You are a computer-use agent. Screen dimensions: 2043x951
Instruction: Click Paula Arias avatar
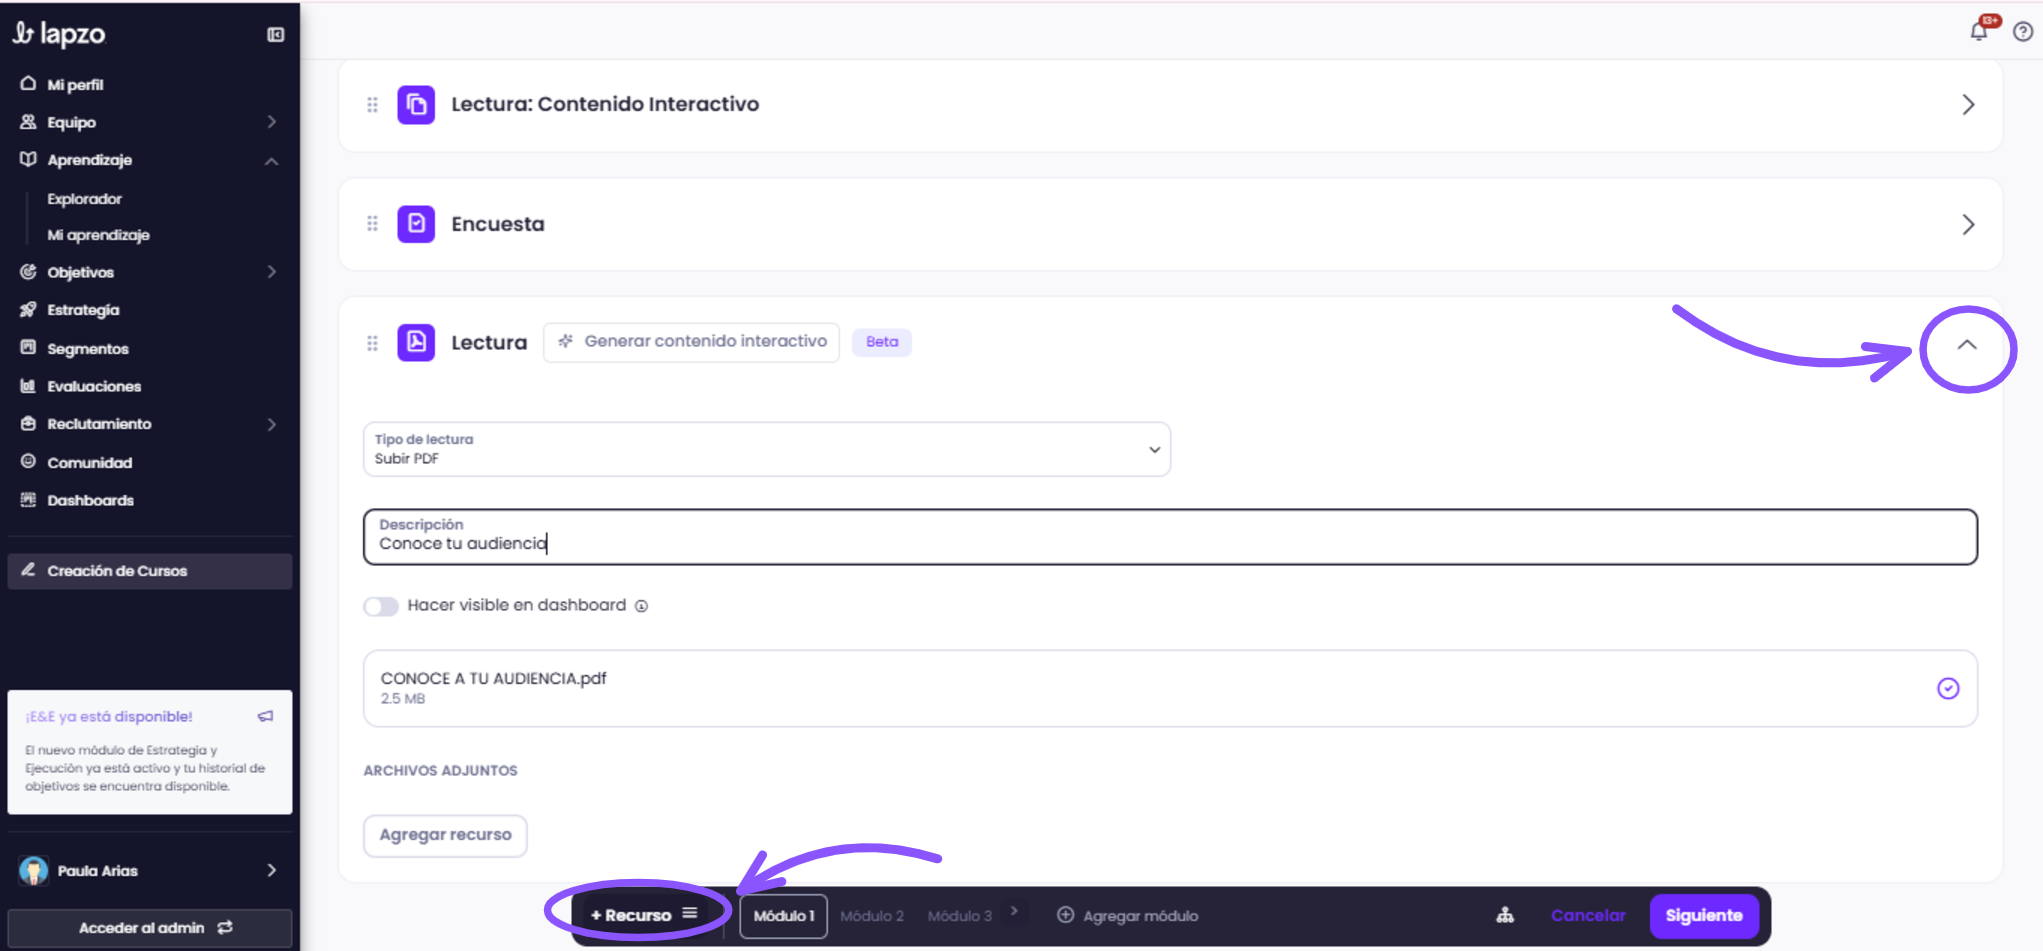click(34, 870)
